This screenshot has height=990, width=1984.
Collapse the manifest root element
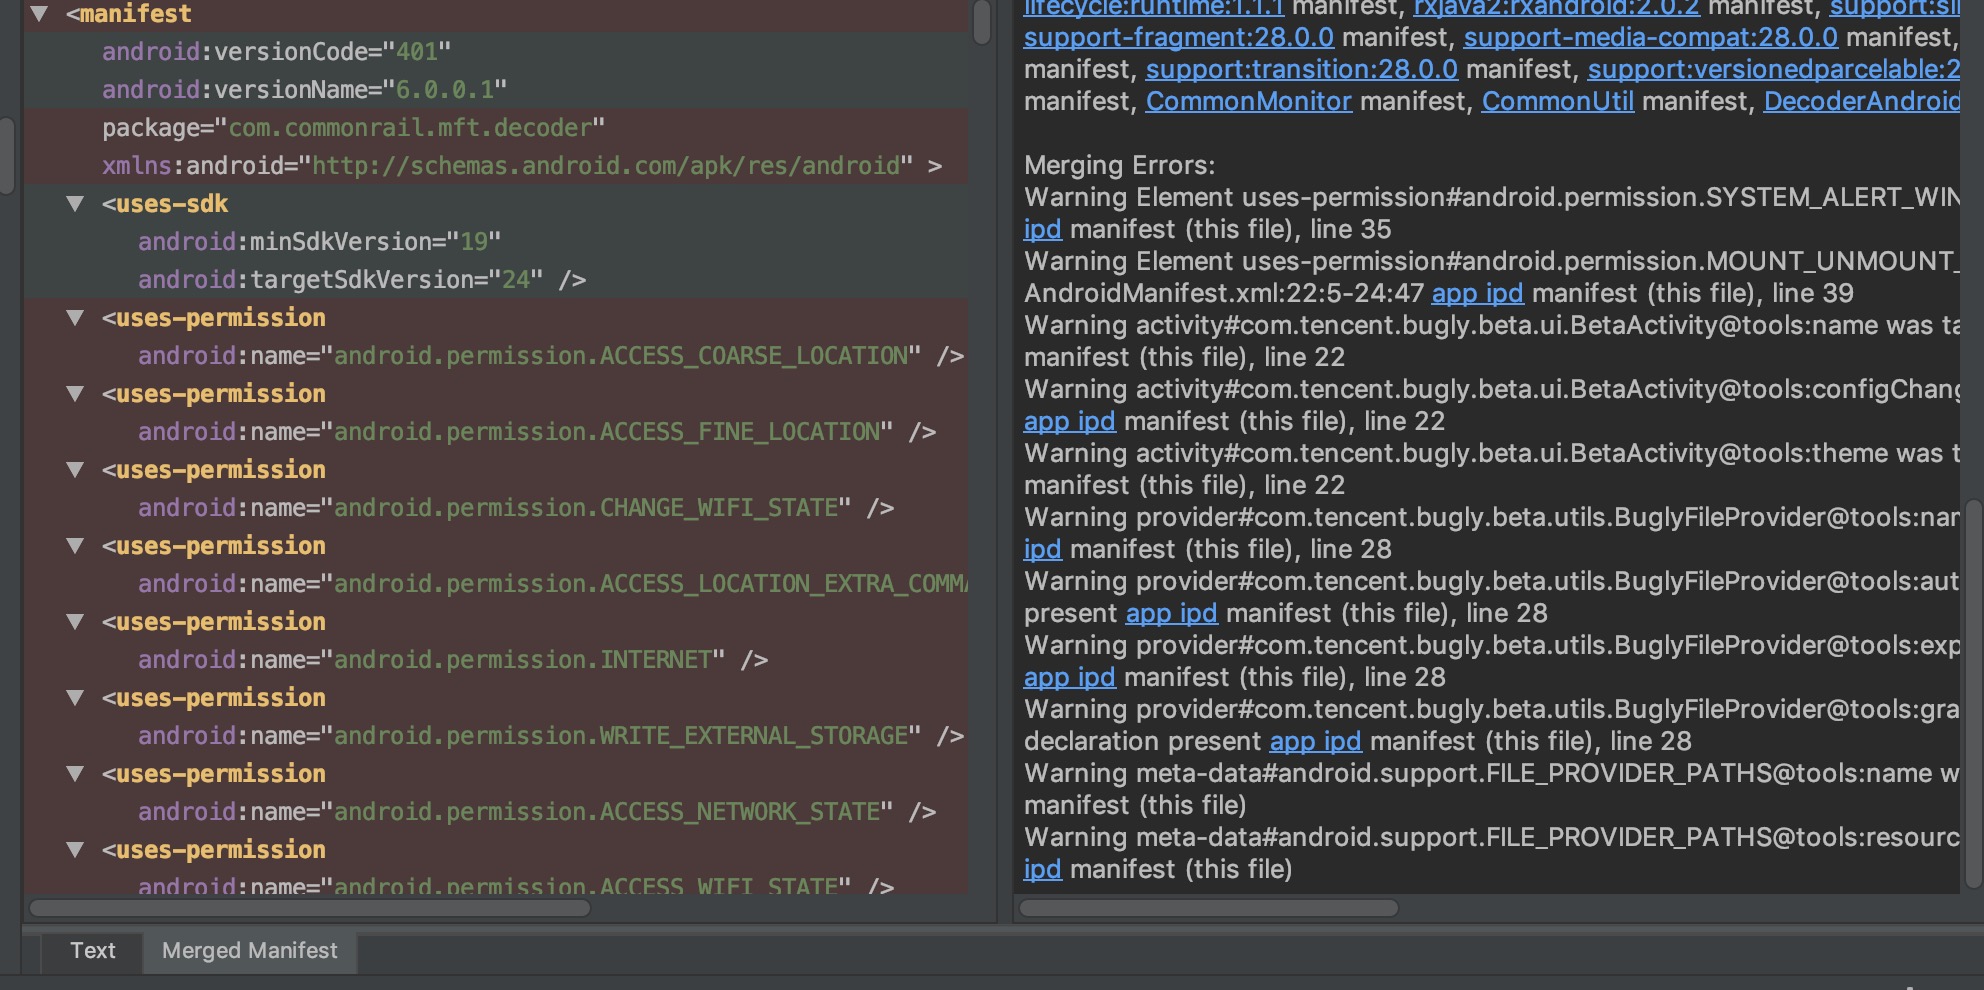pyautogui.click(x=38, y=14)
